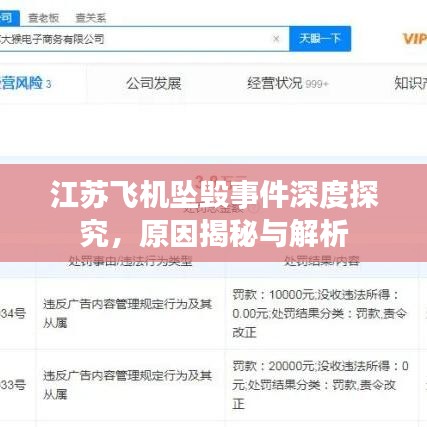Open the 知识产权 section

click(411, 83)
